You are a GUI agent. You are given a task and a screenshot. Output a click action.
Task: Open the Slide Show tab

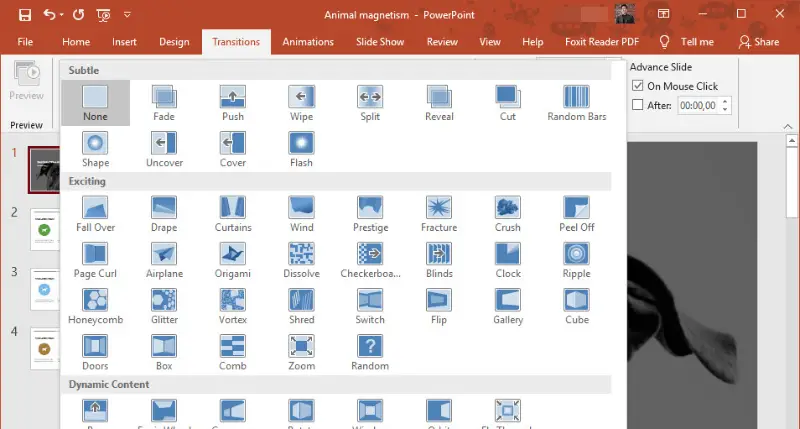point(380,42)
